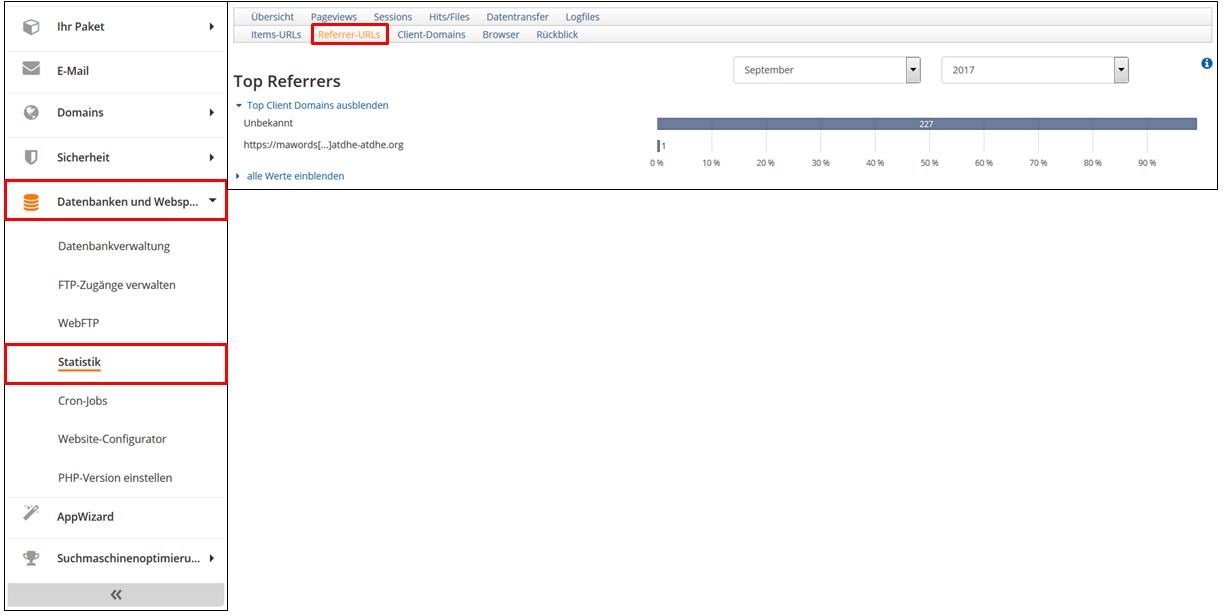Image resolution: width=1223 pixels, height=615 pixels.
Task: Open the Client-Domains tab
Action: click(x=431, y=34)
